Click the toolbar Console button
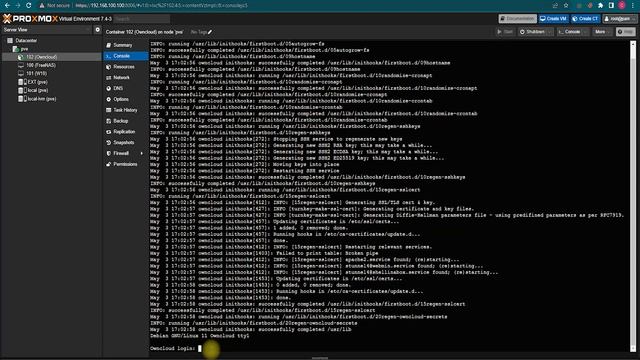 tap(569, 32)
